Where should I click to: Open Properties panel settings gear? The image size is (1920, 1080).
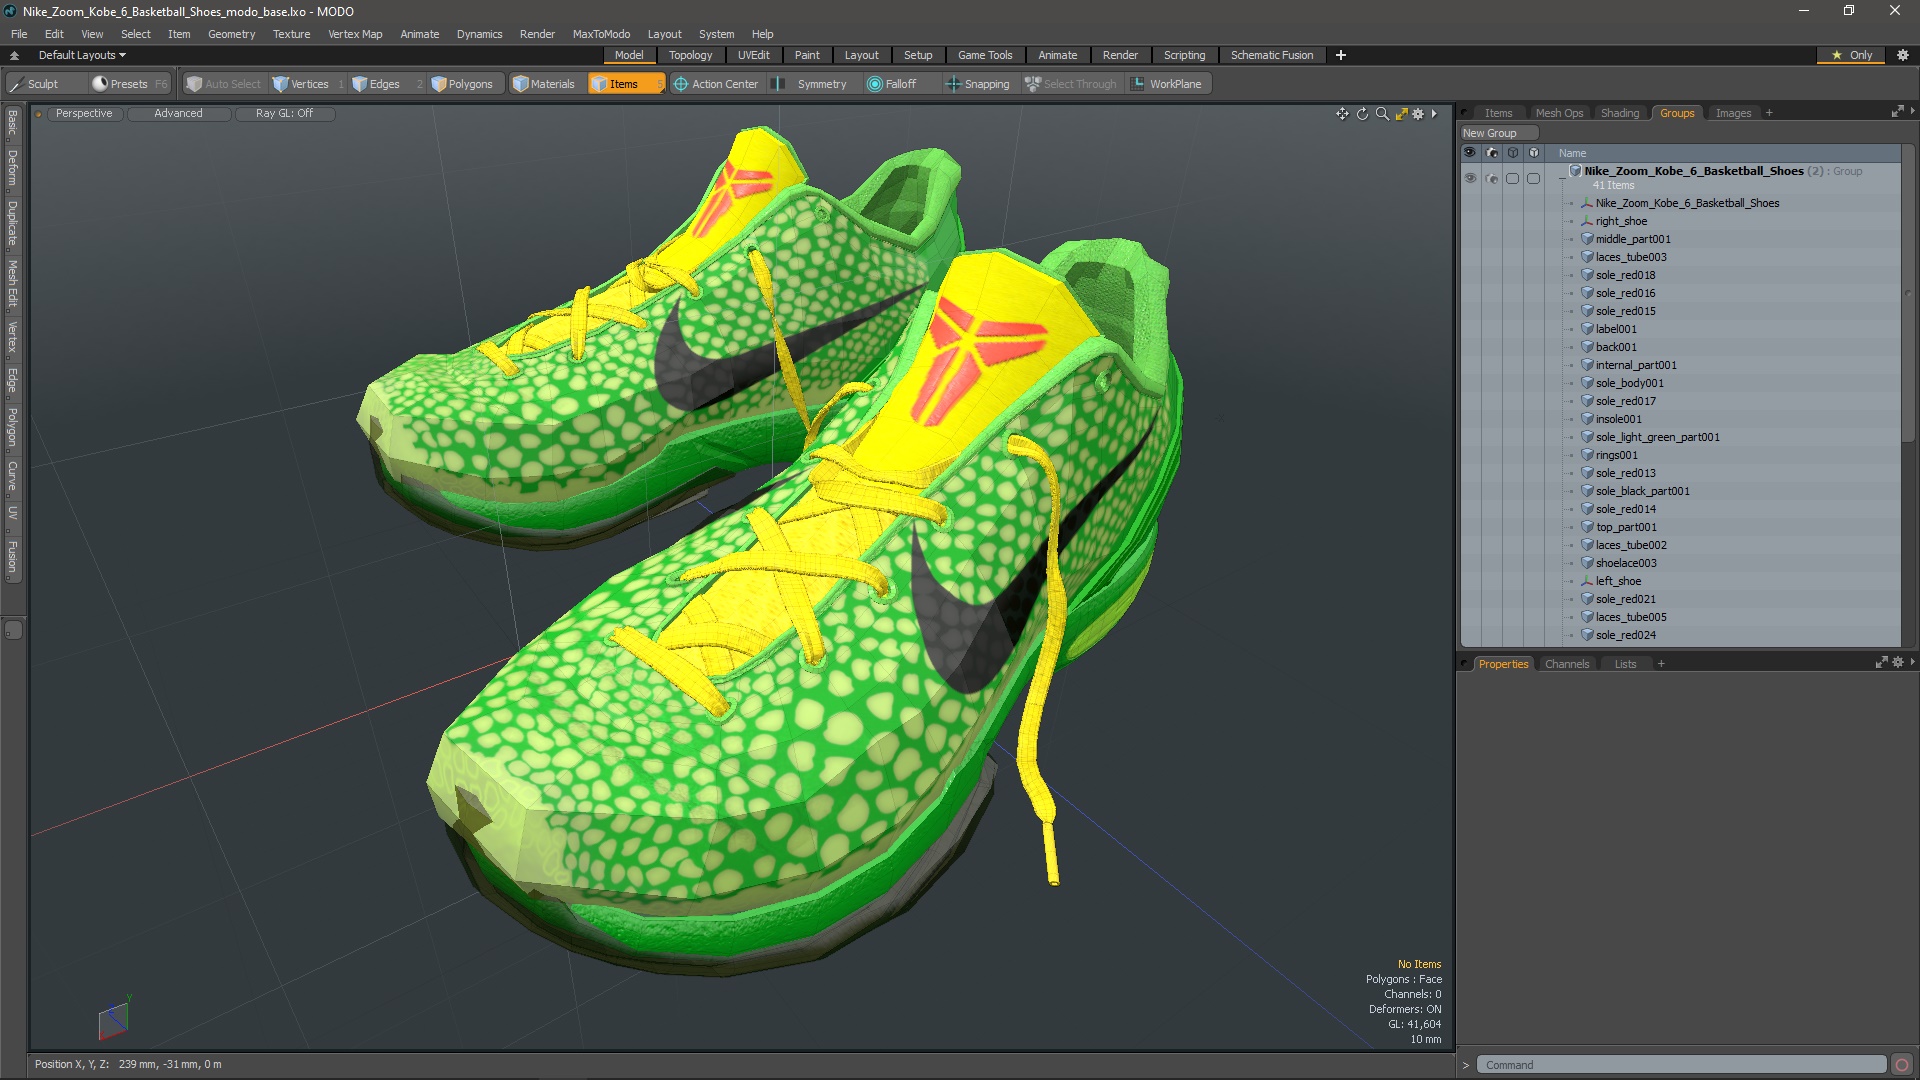(1898, 663)
